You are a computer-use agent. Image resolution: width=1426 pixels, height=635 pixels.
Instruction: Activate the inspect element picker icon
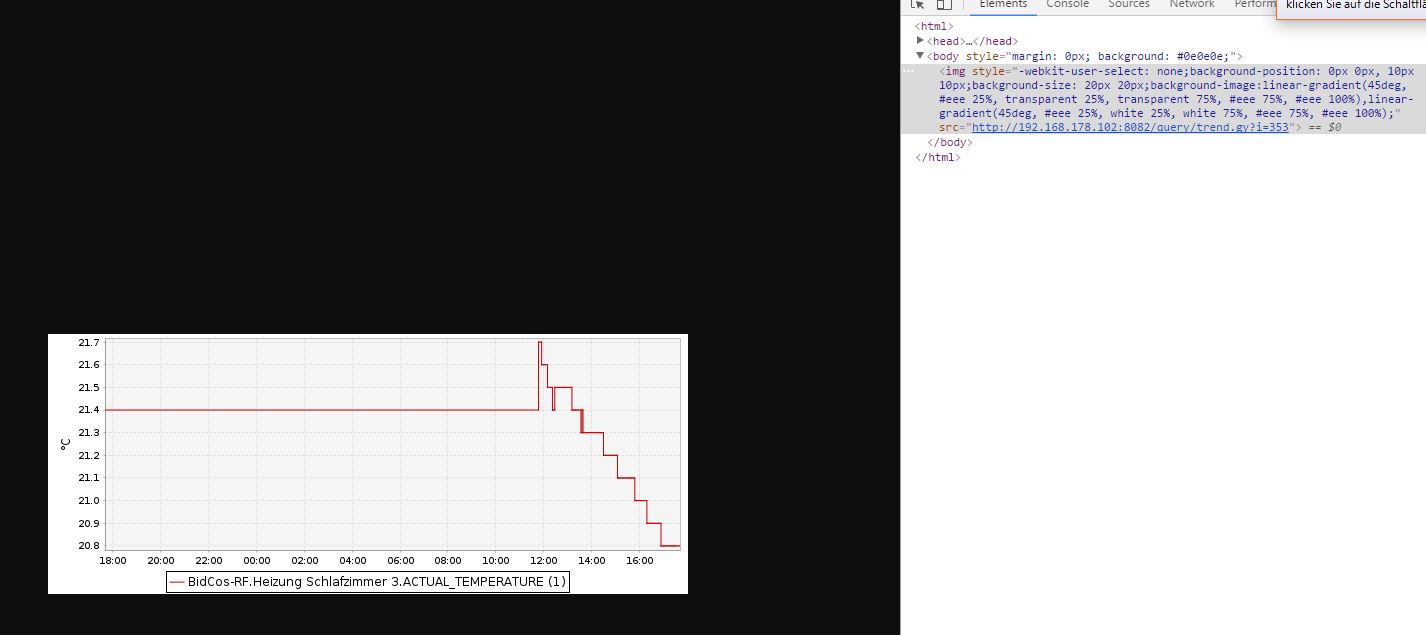coord(917,4)
